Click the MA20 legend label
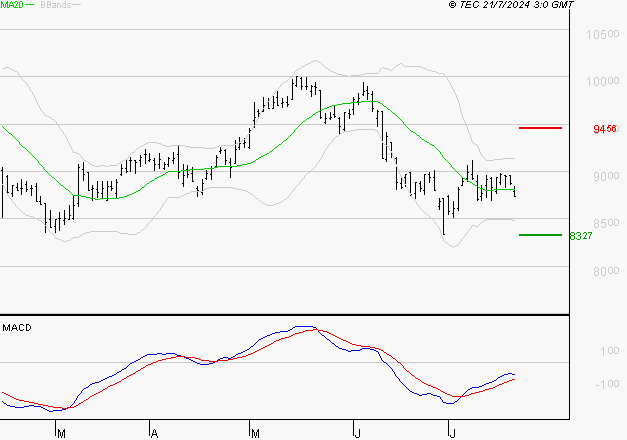 point(12,5)
